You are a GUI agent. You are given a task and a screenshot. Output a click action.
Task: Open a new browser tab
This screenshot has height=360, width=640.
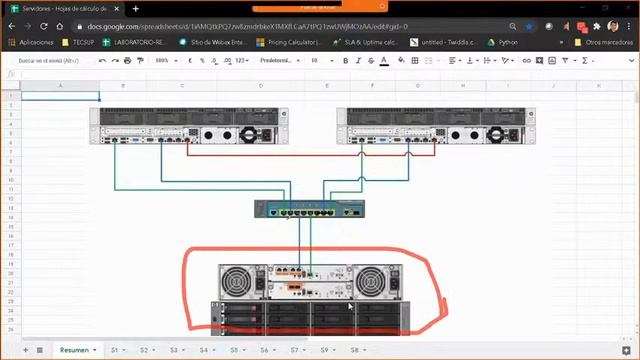[x=136, y=9]
